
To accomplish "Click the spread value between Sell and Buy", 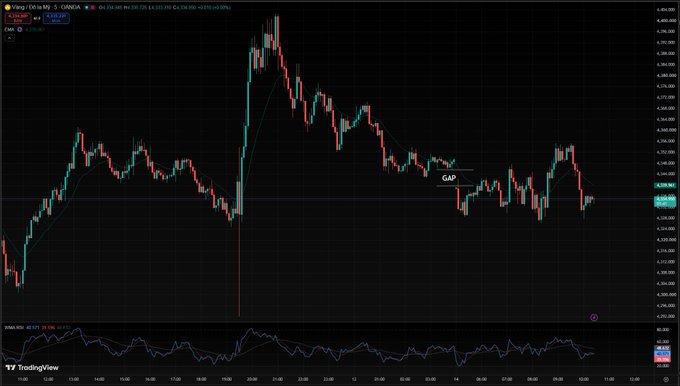I will coord(37,18).
